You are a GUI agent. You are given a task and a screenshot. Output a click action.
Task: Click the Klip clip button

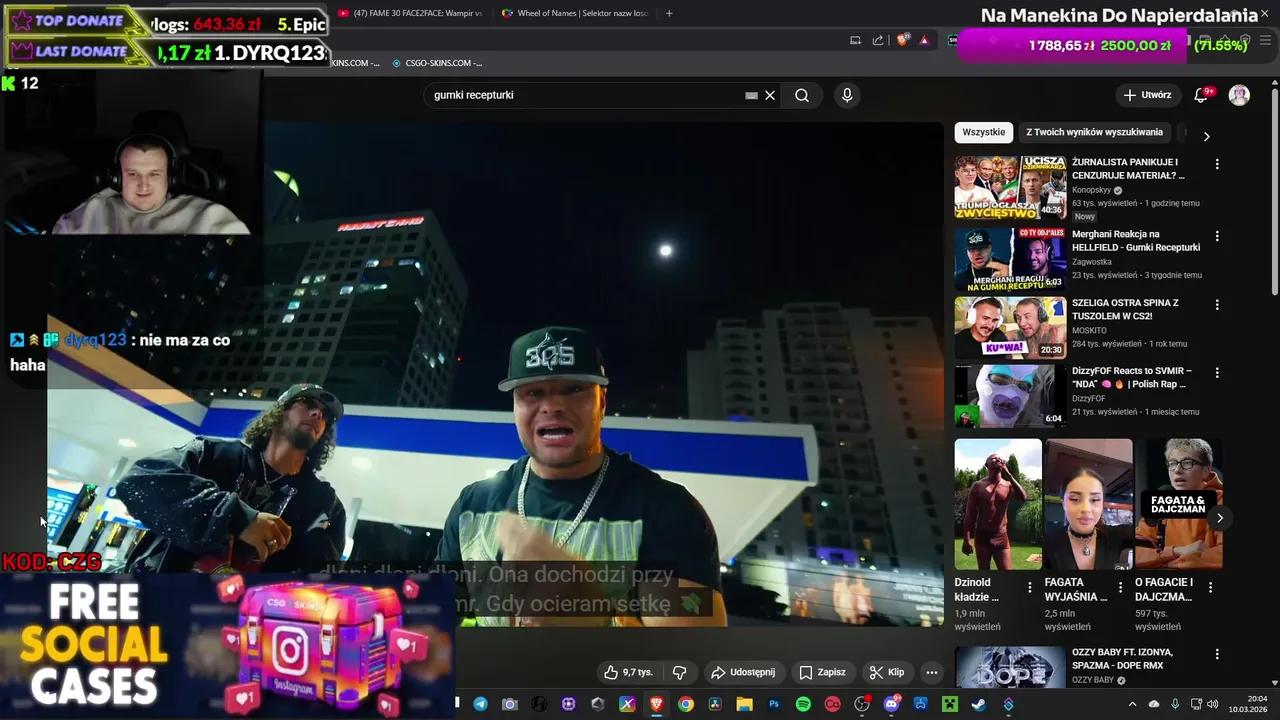pyautogui.click(x=886, y=672)
